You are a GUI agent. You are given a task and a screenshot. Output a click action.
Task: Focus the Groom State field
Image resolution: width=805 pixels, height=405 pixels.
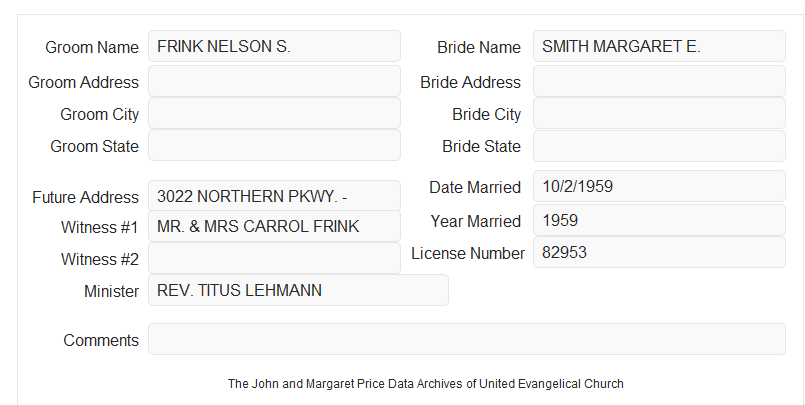click(x=274, y=145)
